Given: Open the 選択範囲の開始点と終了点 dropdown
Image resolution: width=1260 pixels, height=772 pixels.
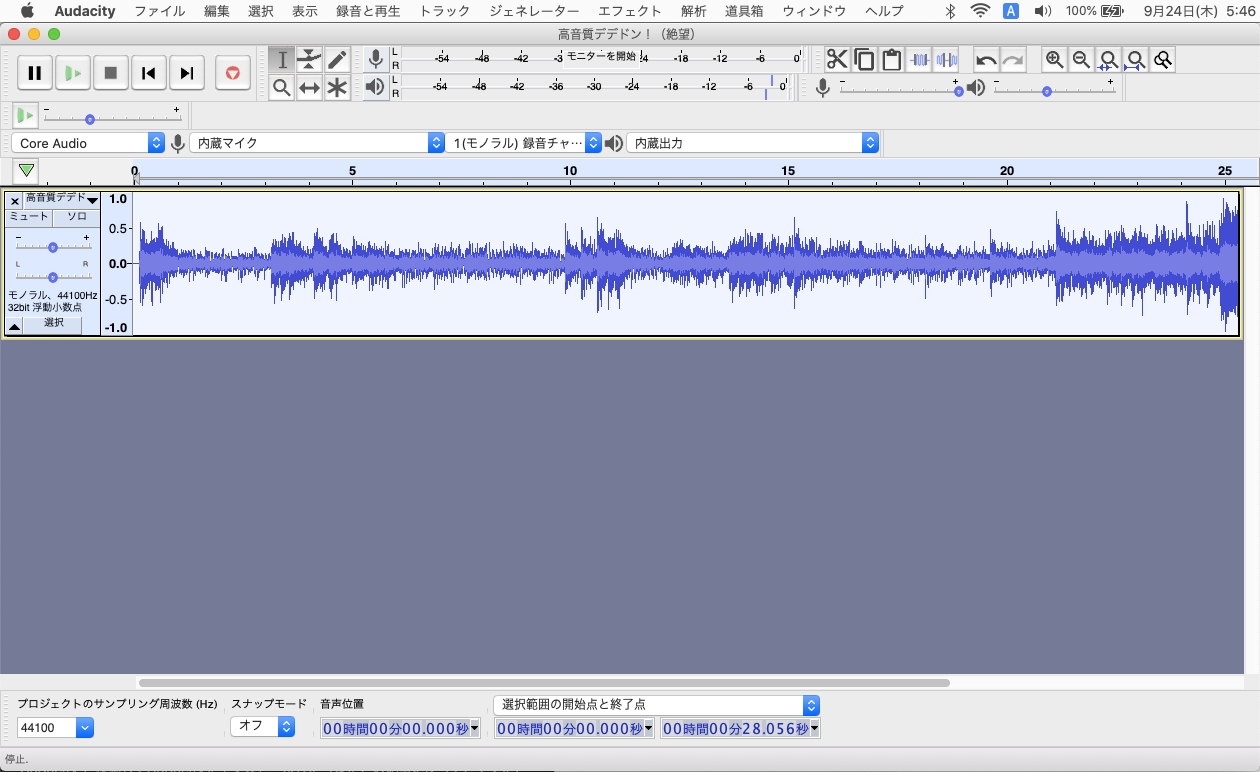Looking at the screenshot, I should point(657,704).
